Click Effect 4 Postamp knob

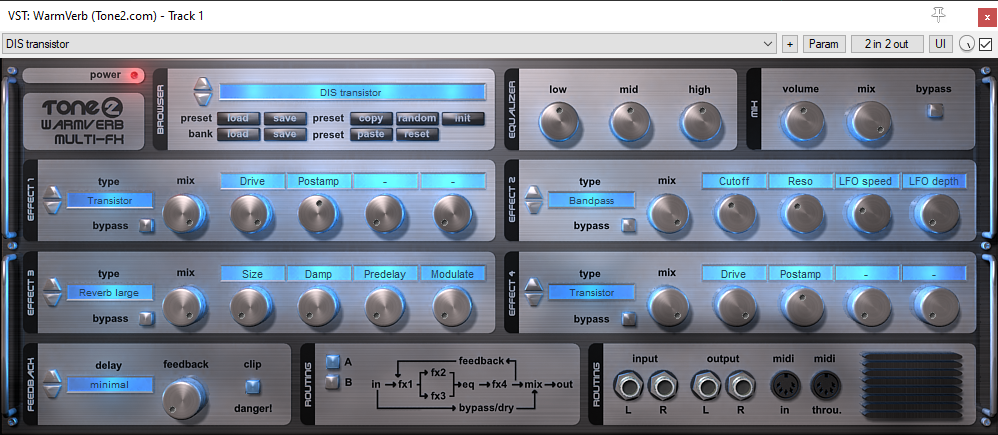click(x=801, y=306)
